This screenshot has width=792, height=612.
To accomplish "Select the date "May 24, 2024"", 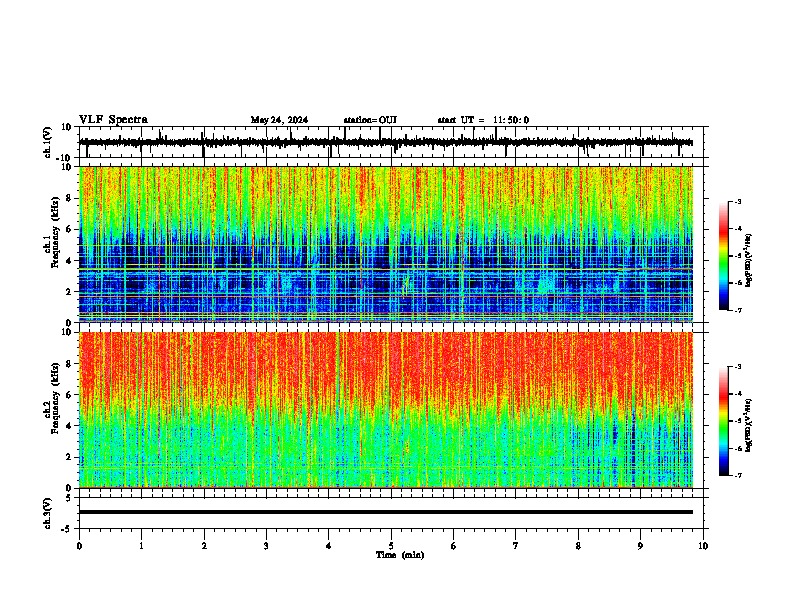I will click(x=279, y=120).
